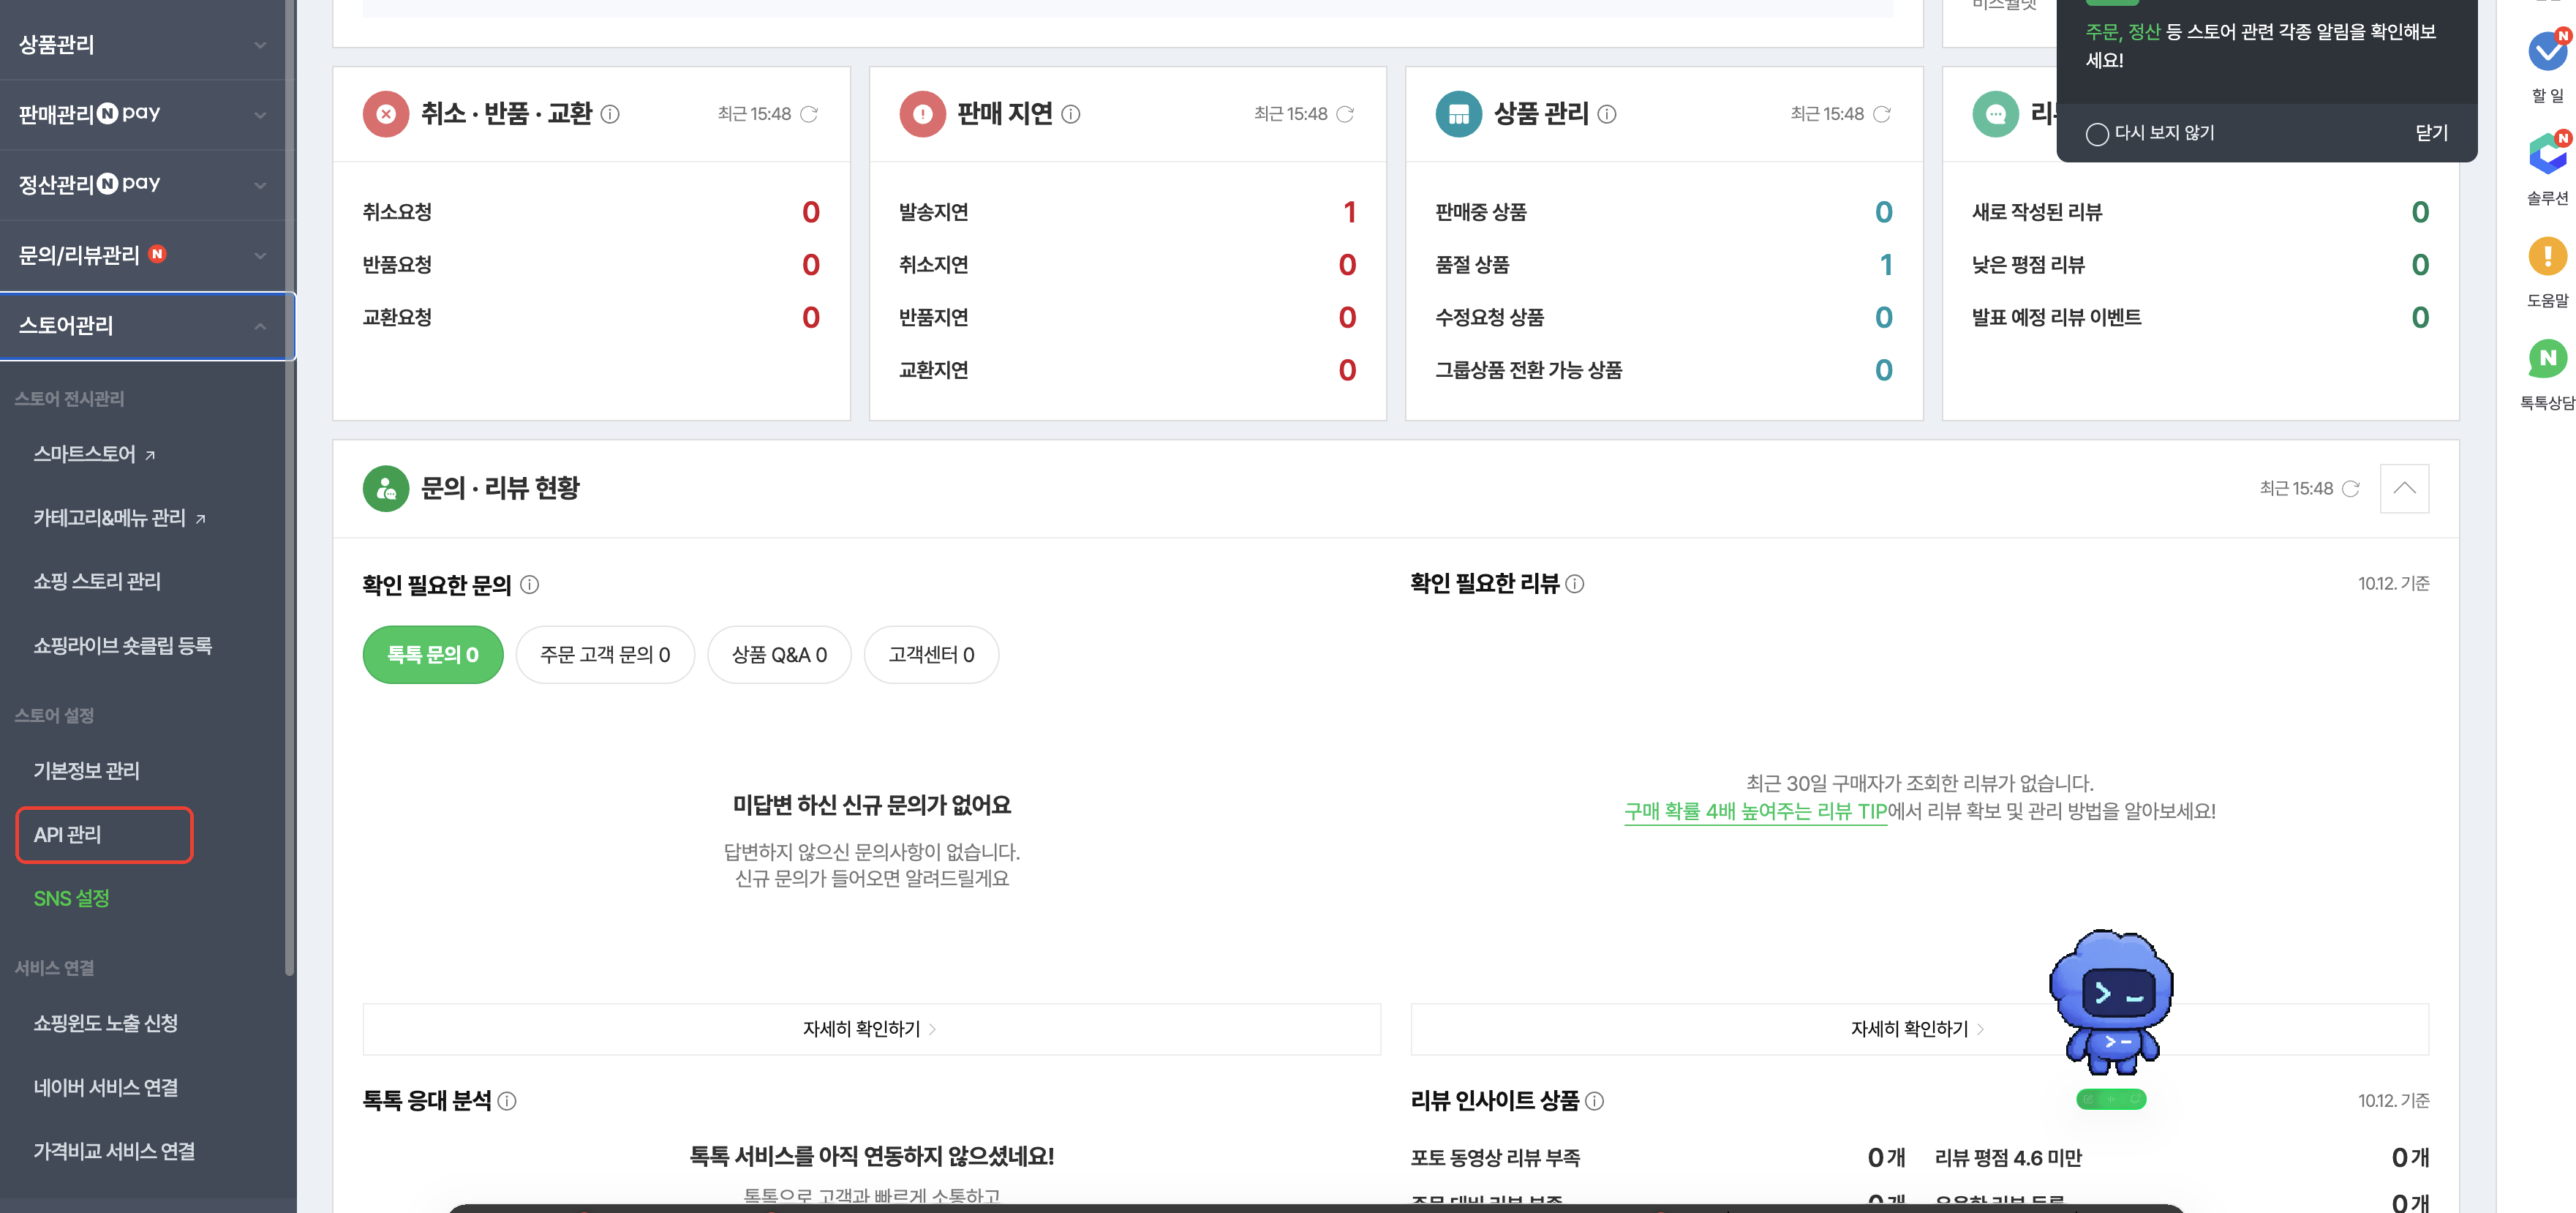Viewport: 2576px width, 1213px height.
Task: Open 스마트스토어 external link in sidebar
Action: [x=94, y=454]
